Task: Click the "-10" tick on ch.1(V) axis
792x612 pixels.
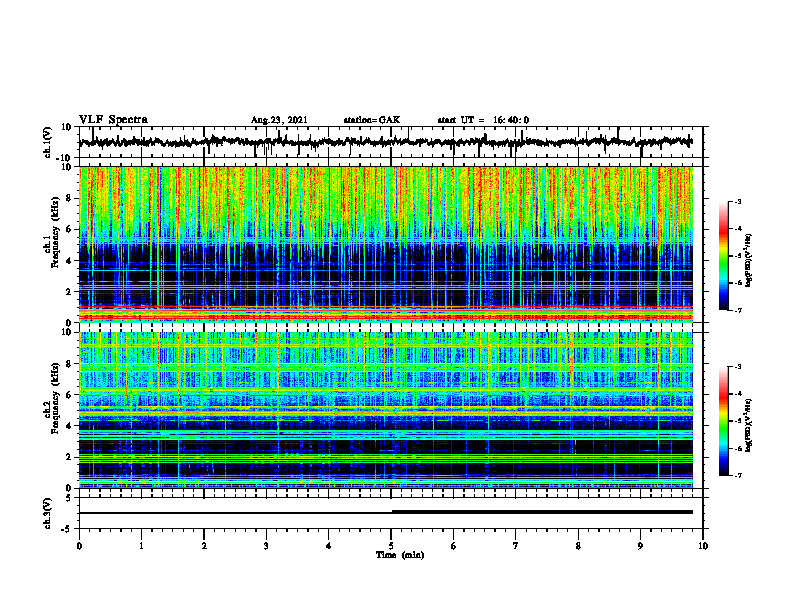Action: click(x=65, y=158)
